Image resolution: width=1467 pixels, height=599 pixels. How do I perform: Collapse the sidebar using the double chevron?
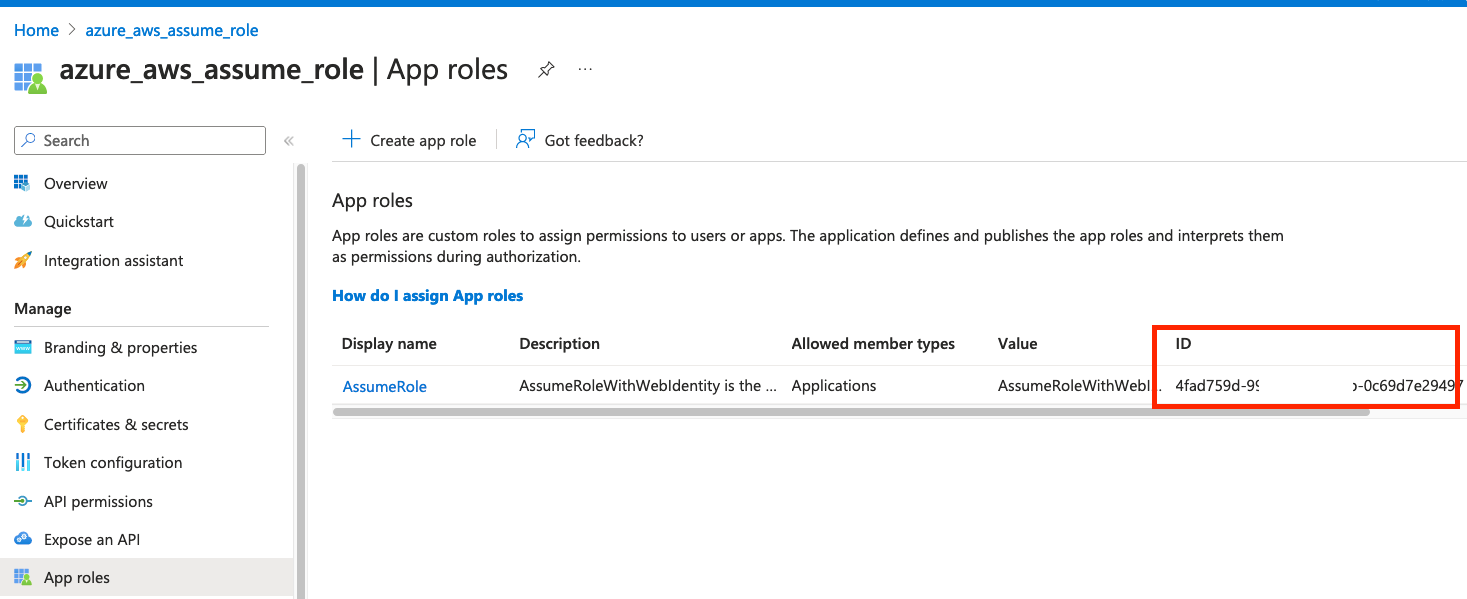[288, 140]
